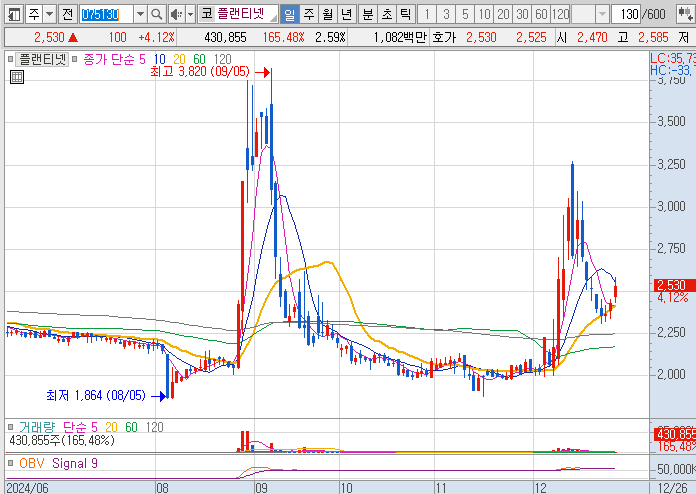The image size is (696, 494).
Task: Toggle the 거래량 volume panel marker
Action: tap(10, 427)
